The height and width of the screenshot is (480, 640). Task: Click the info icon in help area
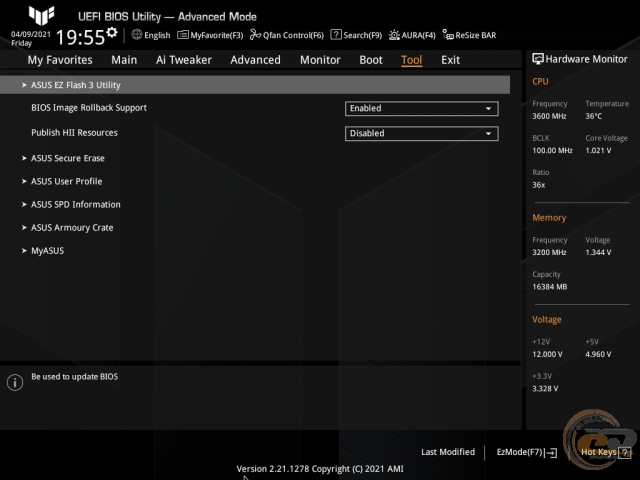coord(15,382)
